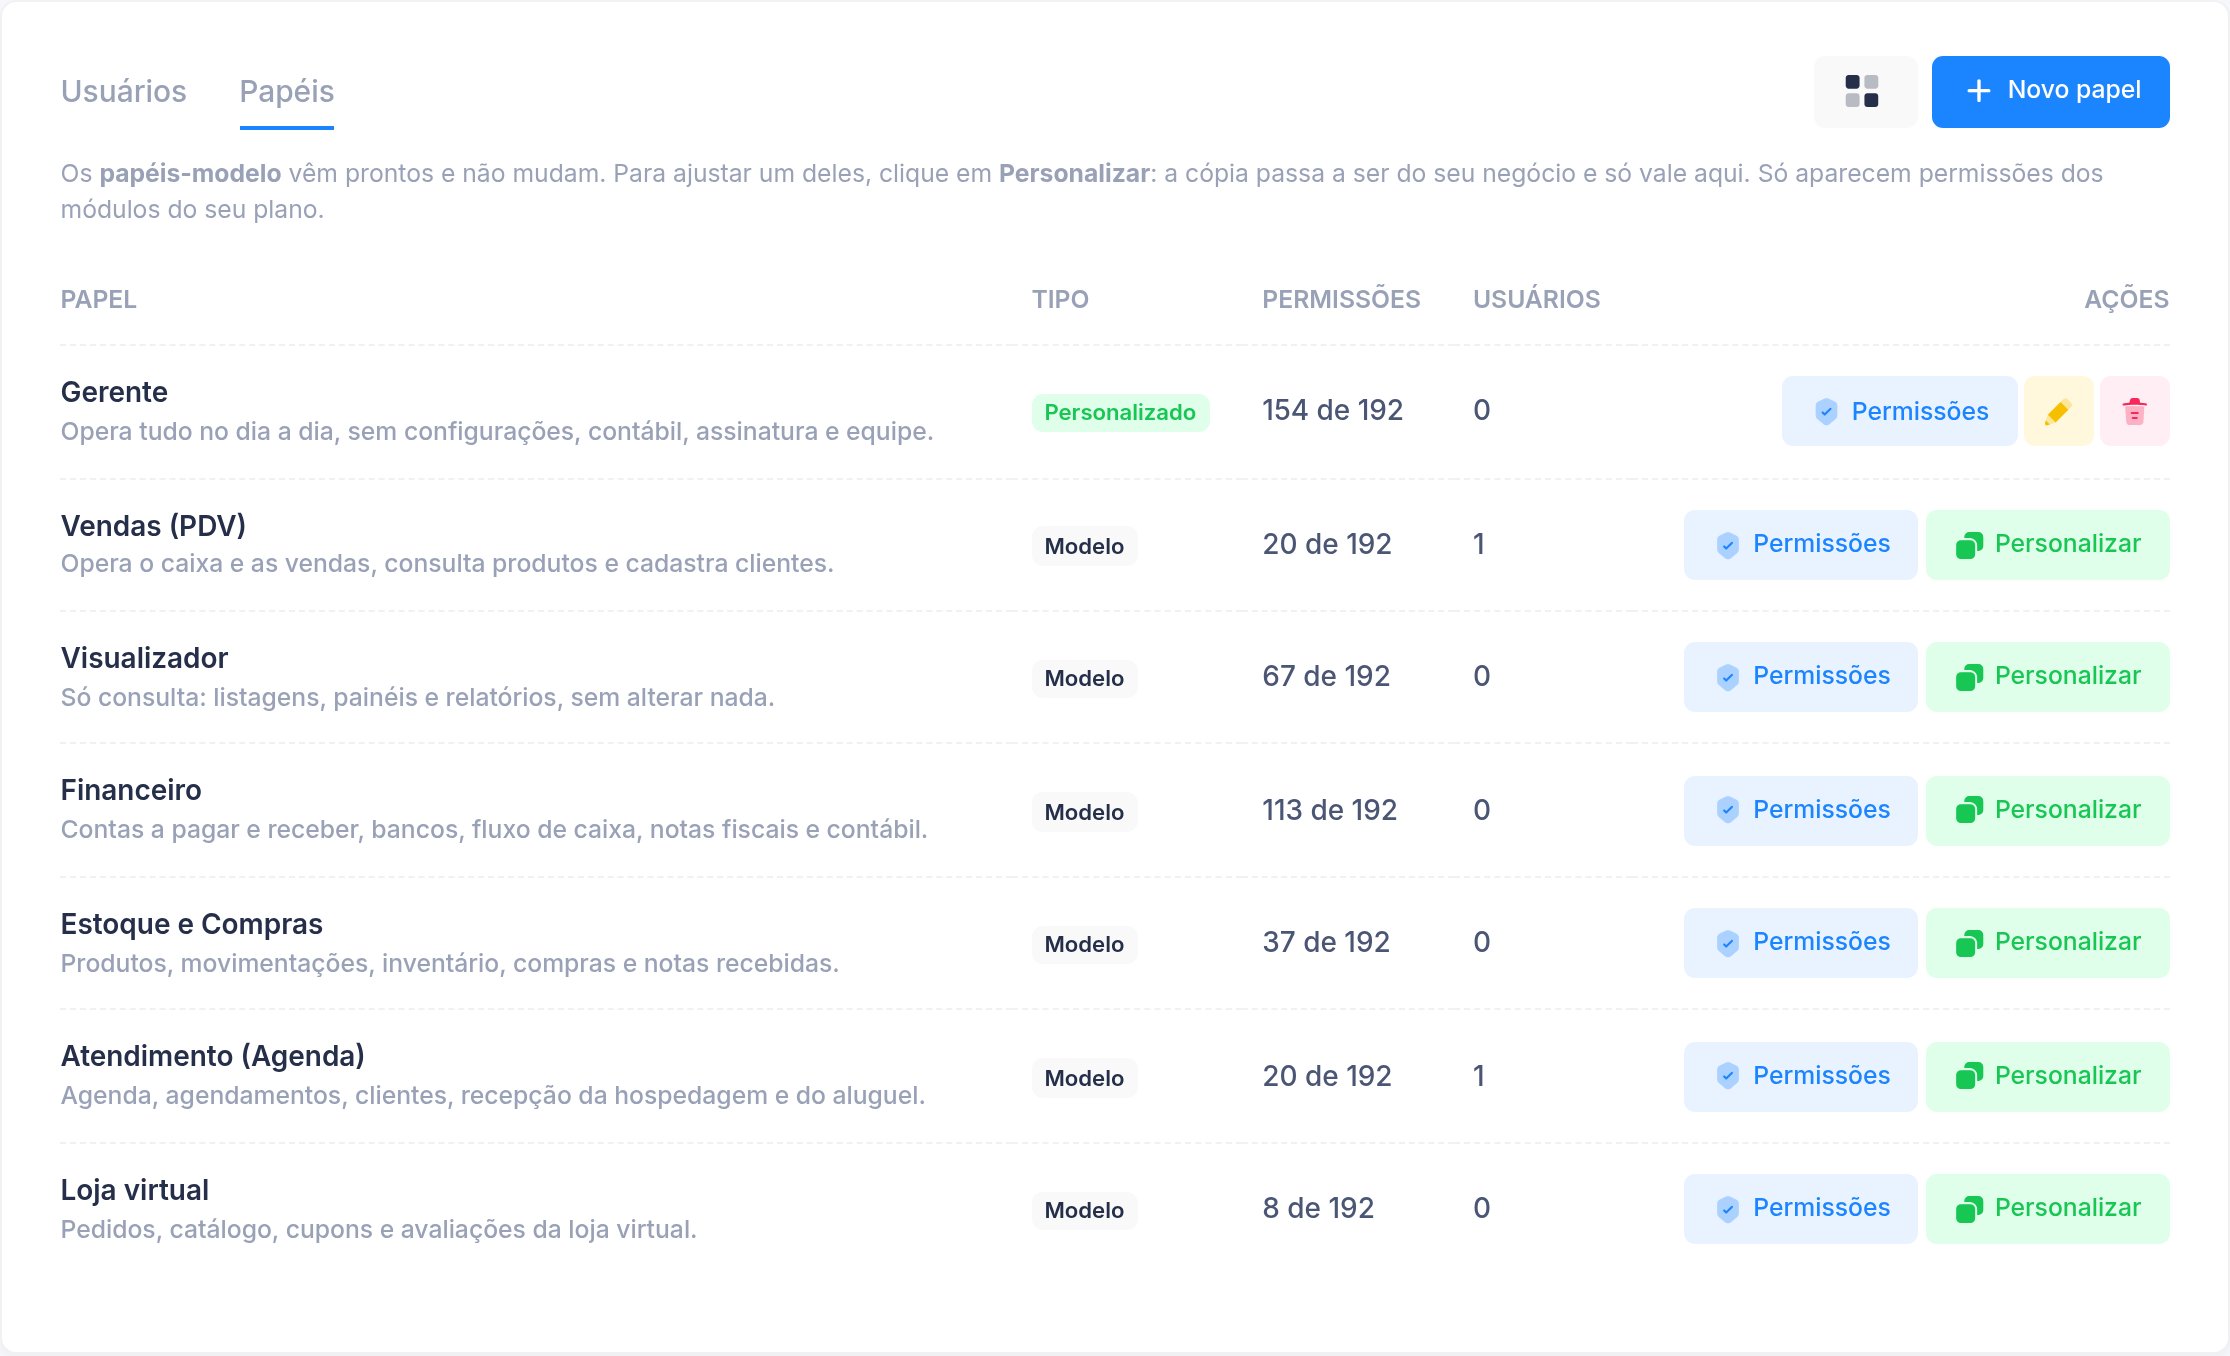Open Permissões for Loja virtual
This screenshot has height=1356, width=2230.
[1800, 1208]
